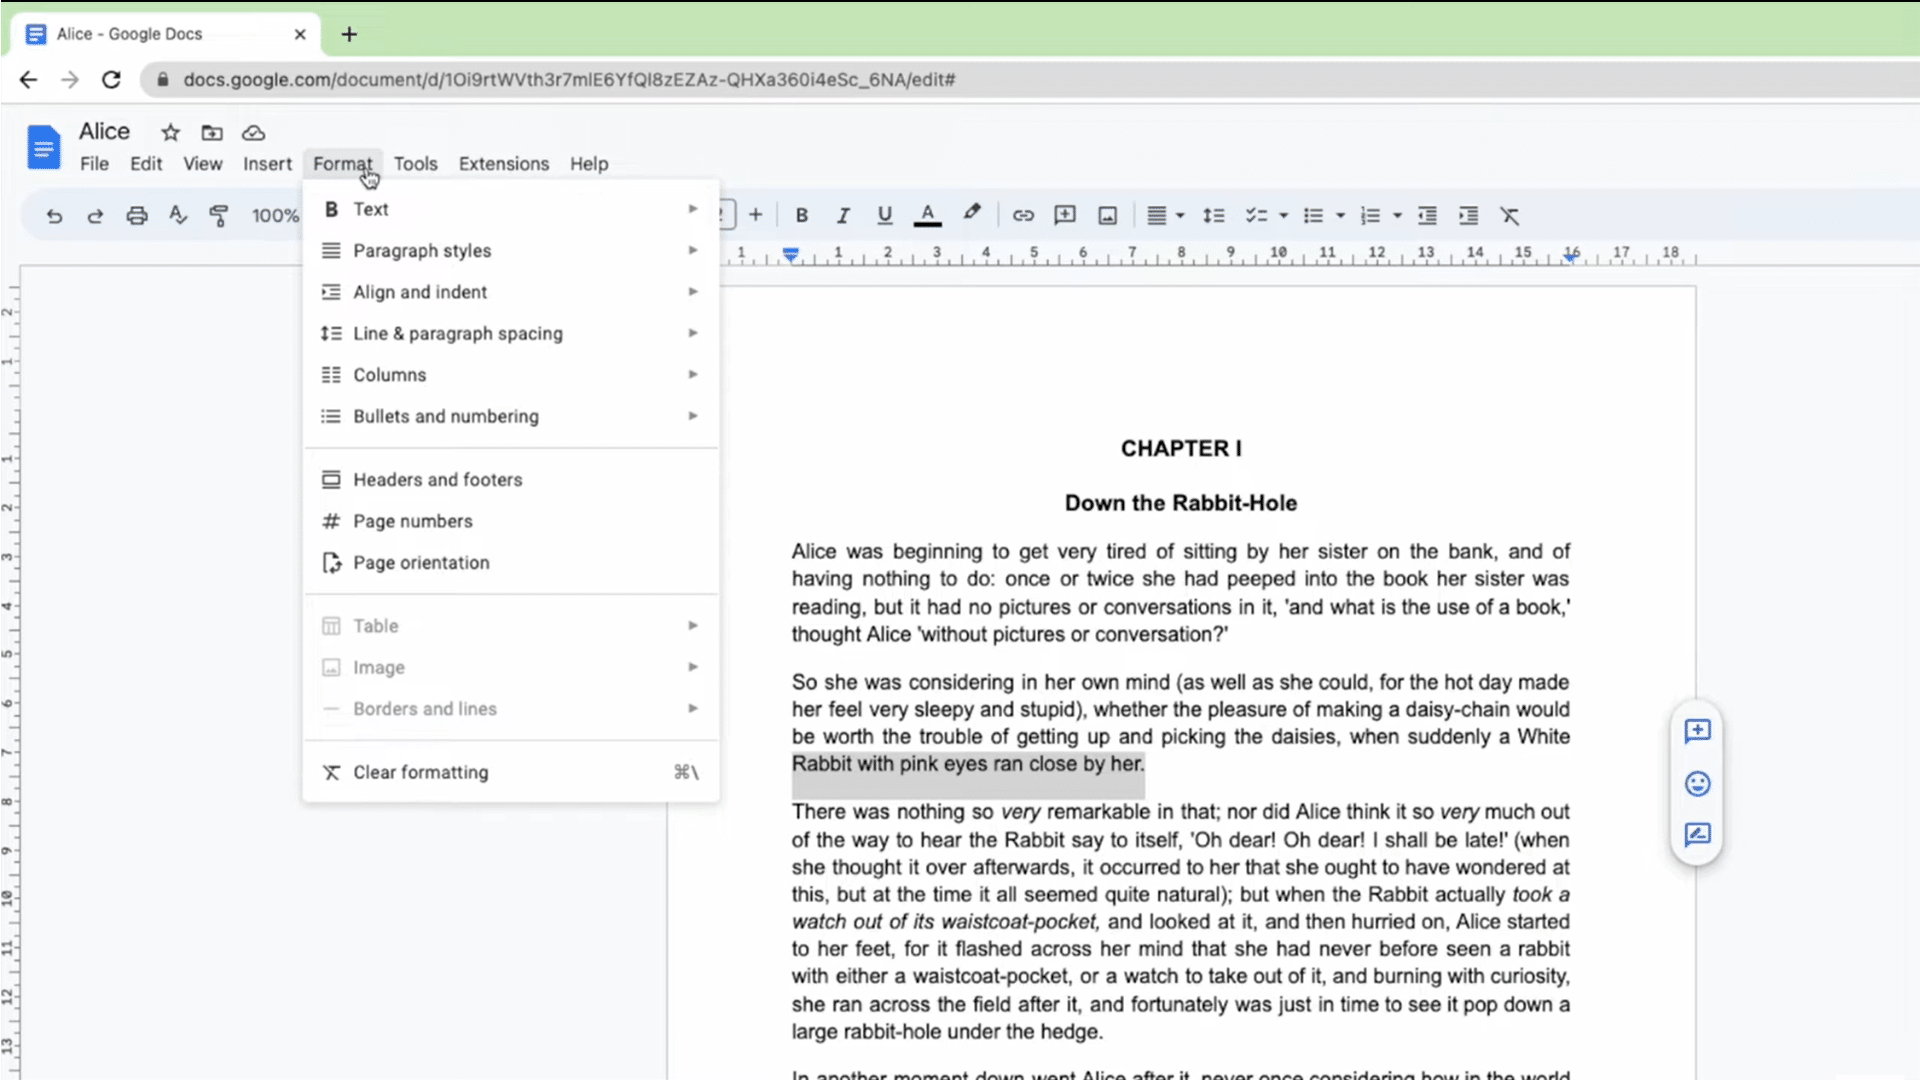Click the left indent marker on ruler
The image size is (1920, 1080).
click(791, 255)
